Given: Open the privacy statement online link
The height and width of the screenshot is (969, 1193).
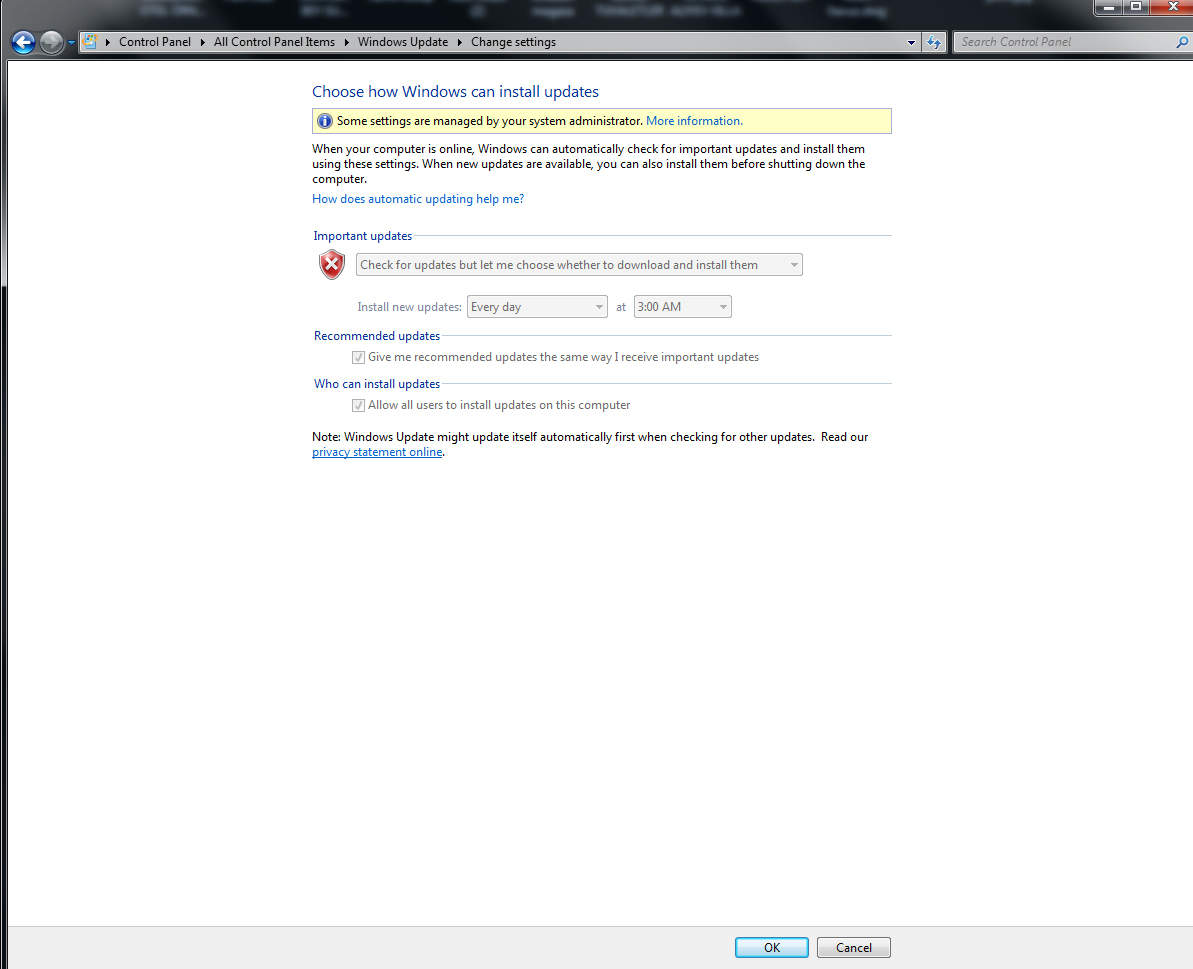Looking at the screenshot, I should [377, 452].
